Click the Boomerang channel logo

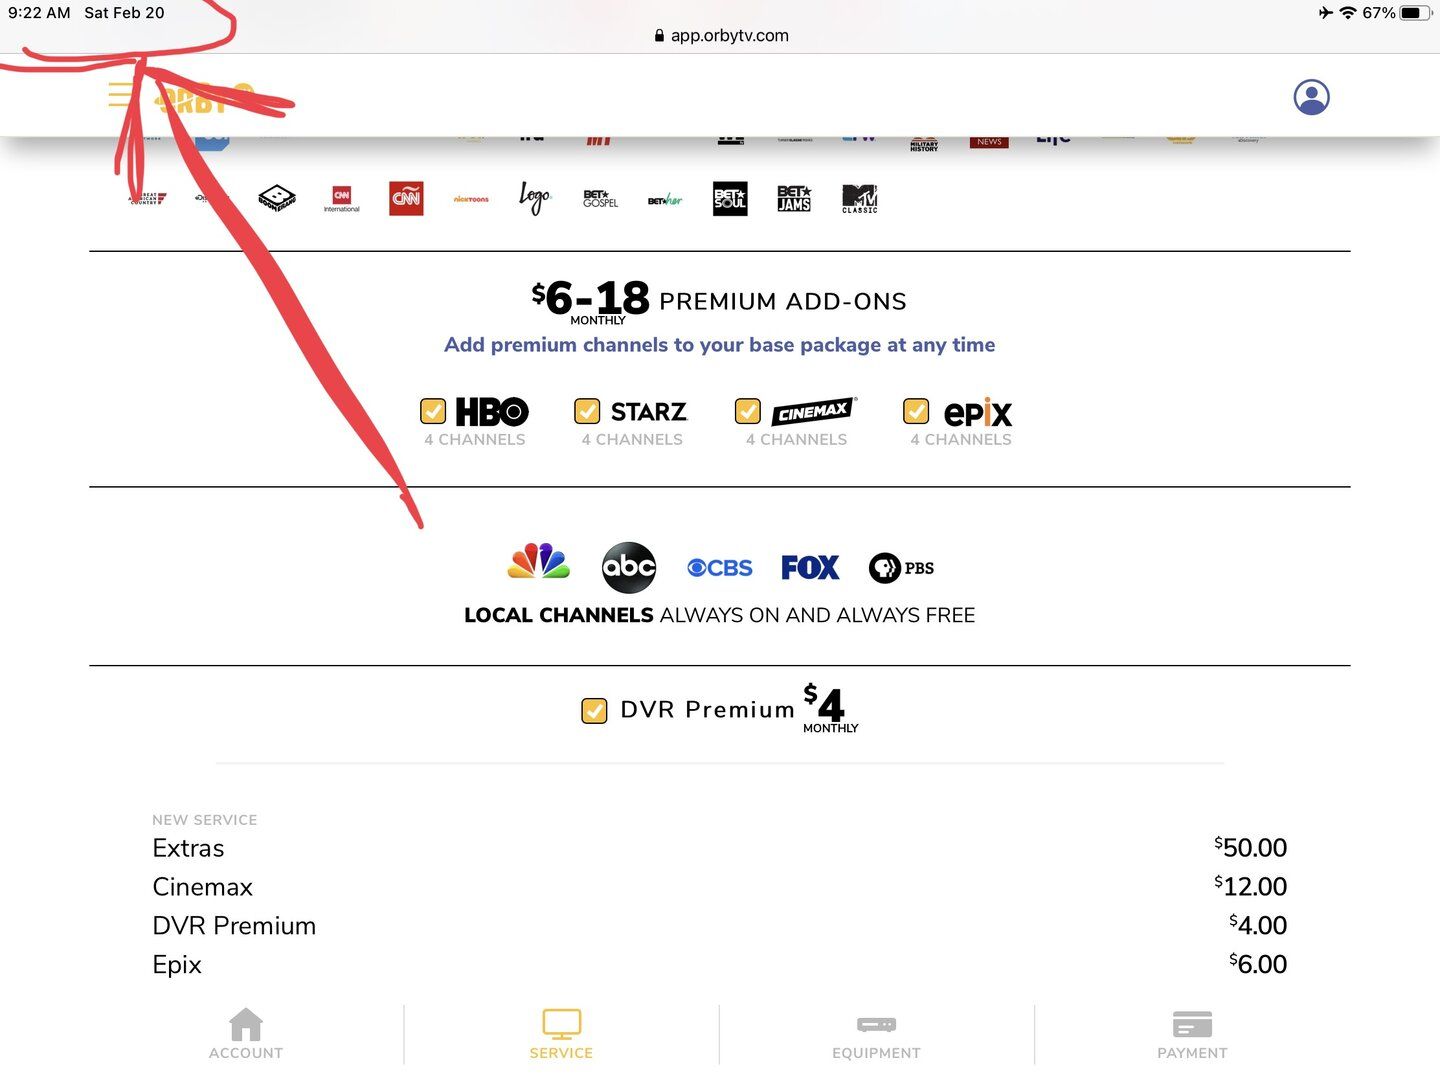(x=277, y=198)
